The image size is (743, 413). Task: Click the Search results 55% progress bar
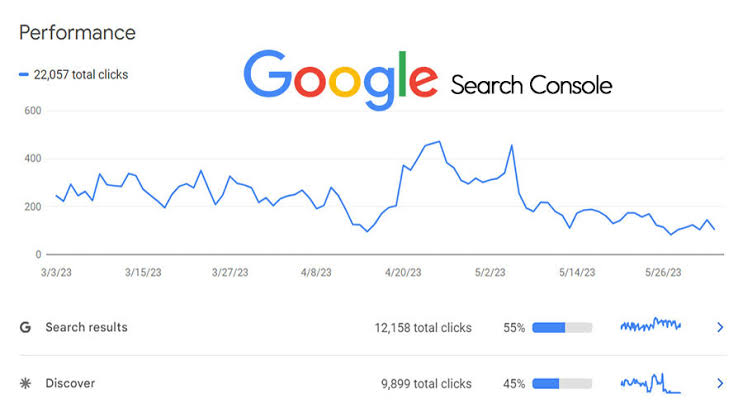click(x=562, y=327)
